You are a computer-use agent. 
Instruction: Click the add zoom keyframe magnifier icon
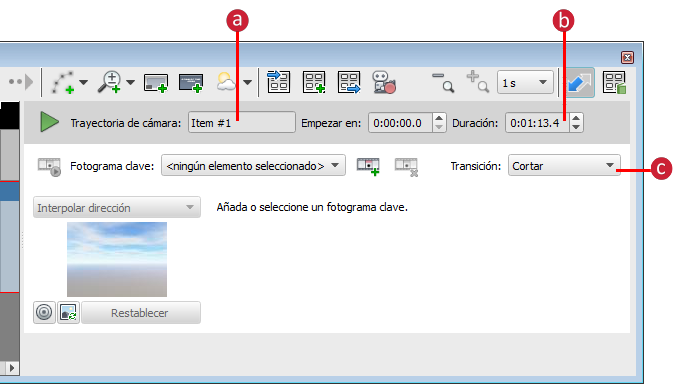(x=110, y=82)
